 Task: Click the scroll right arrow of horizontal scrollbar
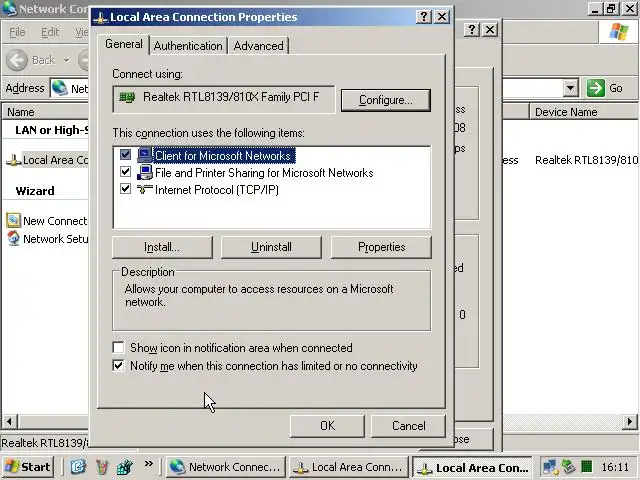tap(630, 421)
